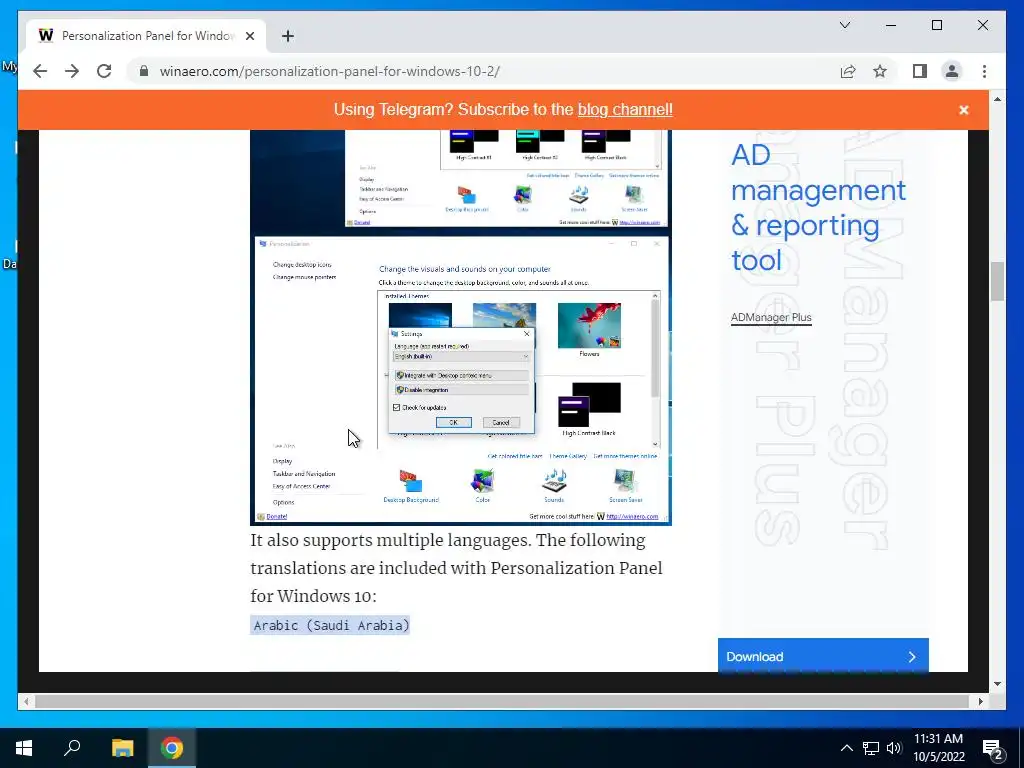The image size is (1024, 768).
Task: Reload the winaero page
Action: click(104, 71)
